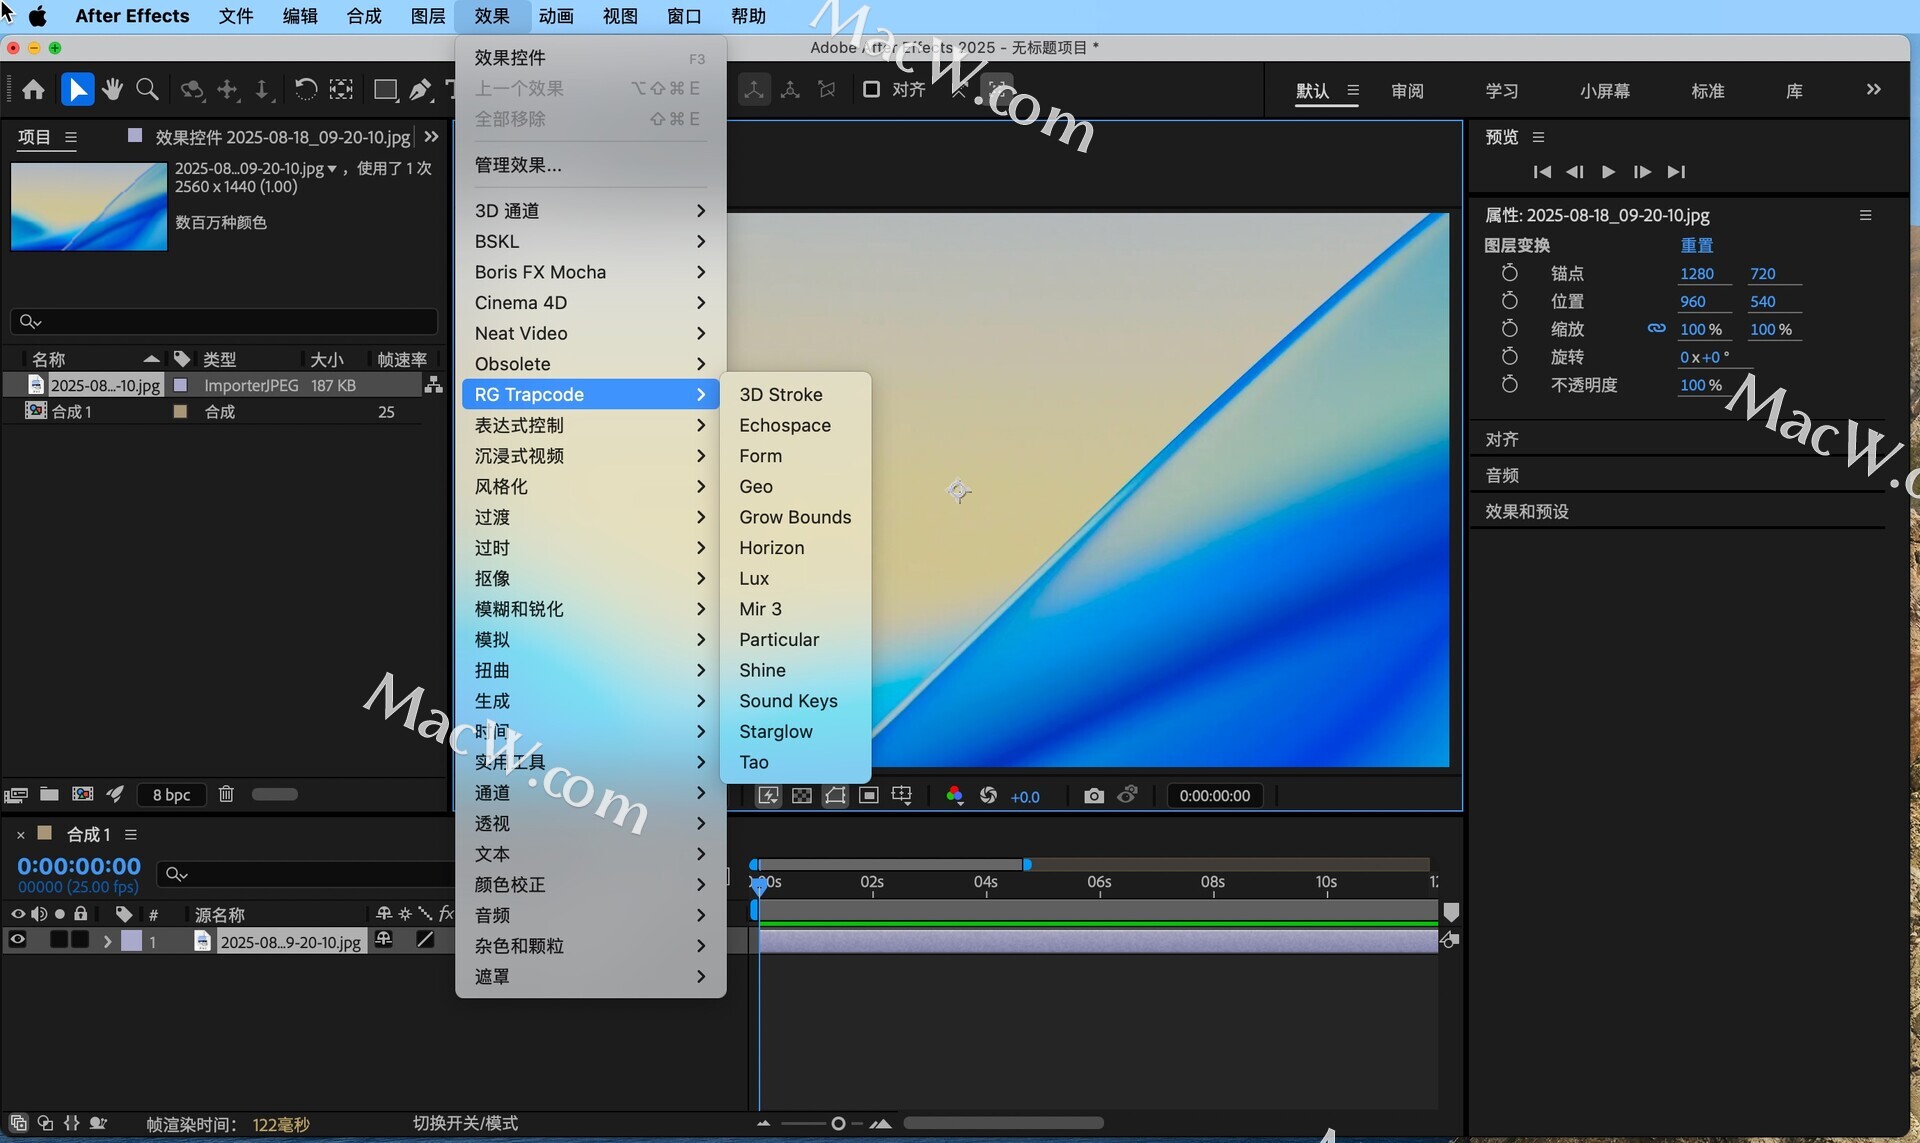This screenshot has width=1920, height=1143.
Task: Expand layer 1 properties in timeline
Action: 107,941
